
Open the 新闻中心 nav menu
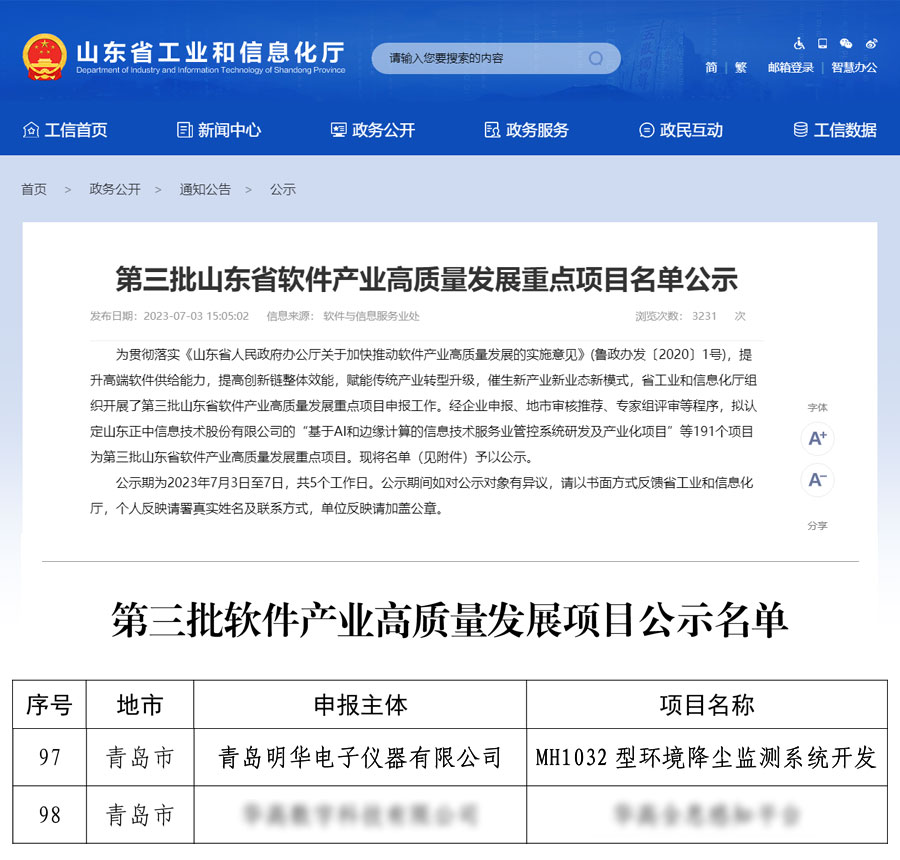219,130
